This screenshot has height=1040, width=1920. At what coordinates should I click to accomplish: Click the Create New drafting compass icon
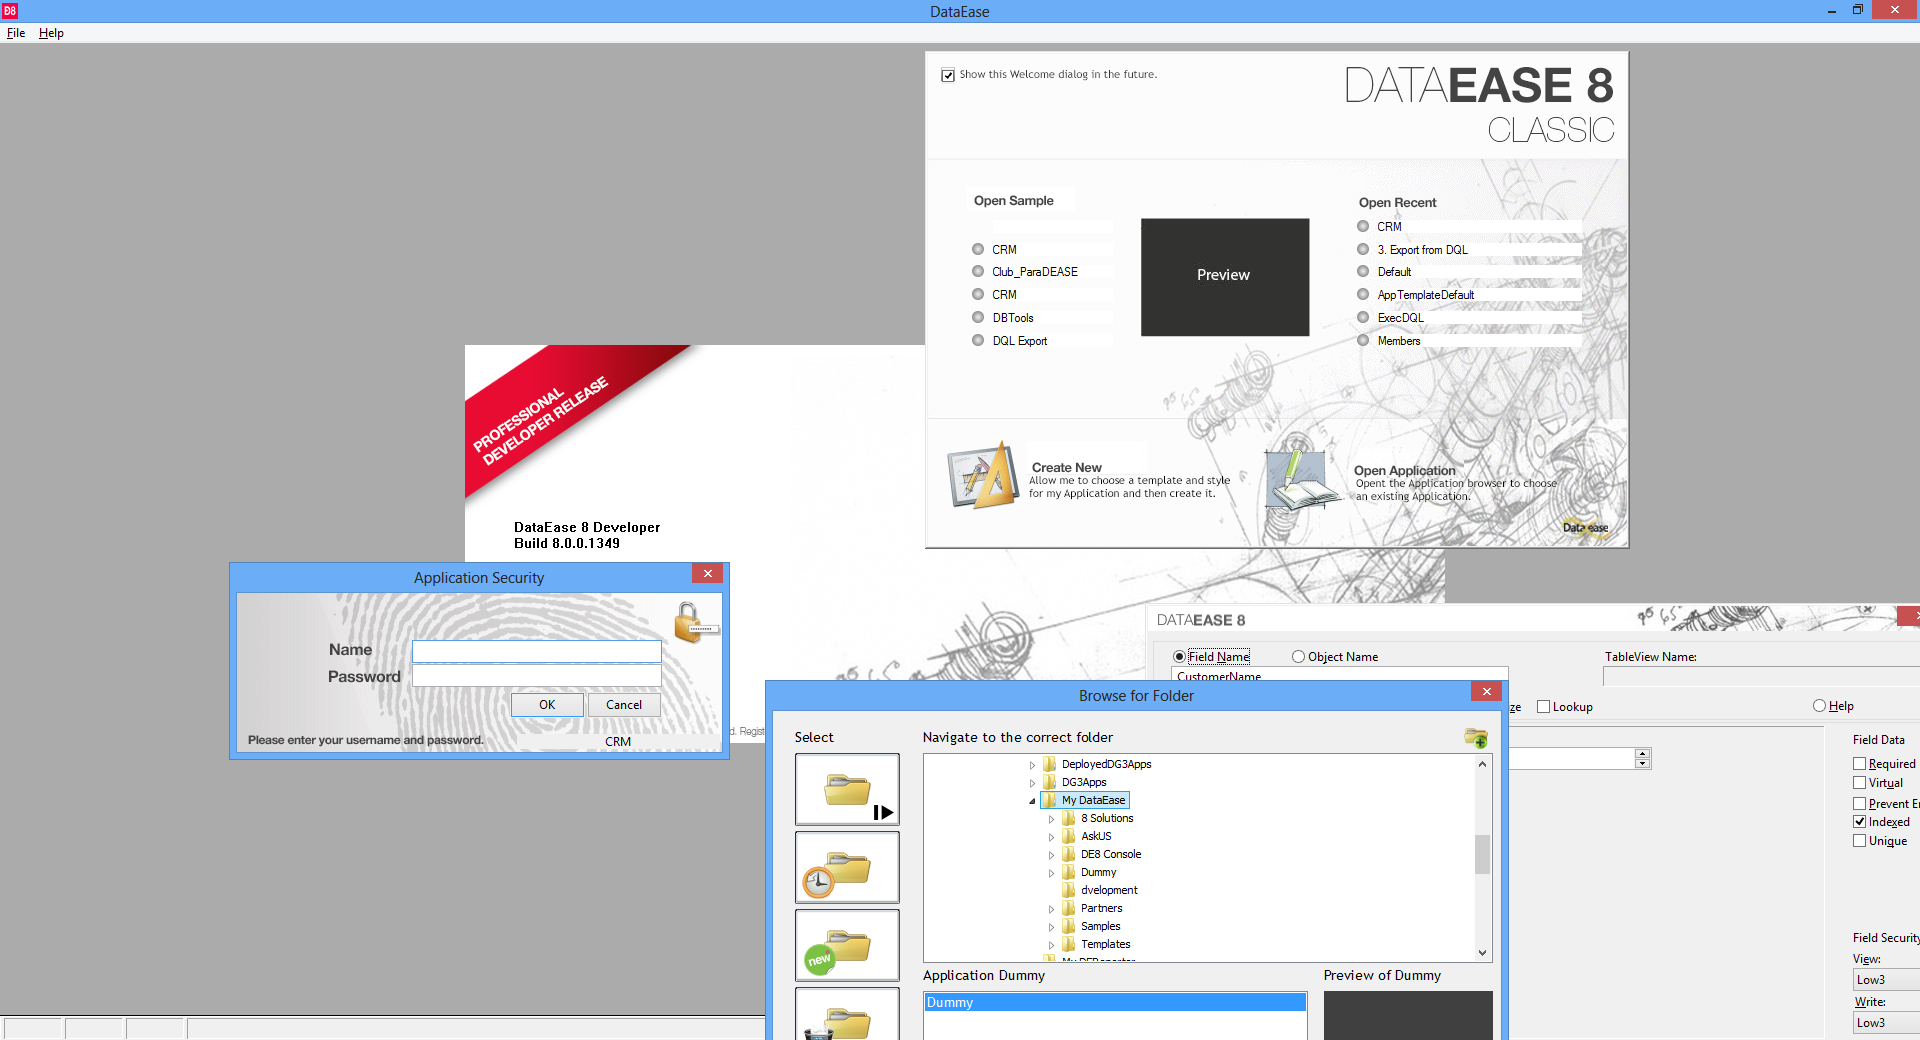point(983,476)
